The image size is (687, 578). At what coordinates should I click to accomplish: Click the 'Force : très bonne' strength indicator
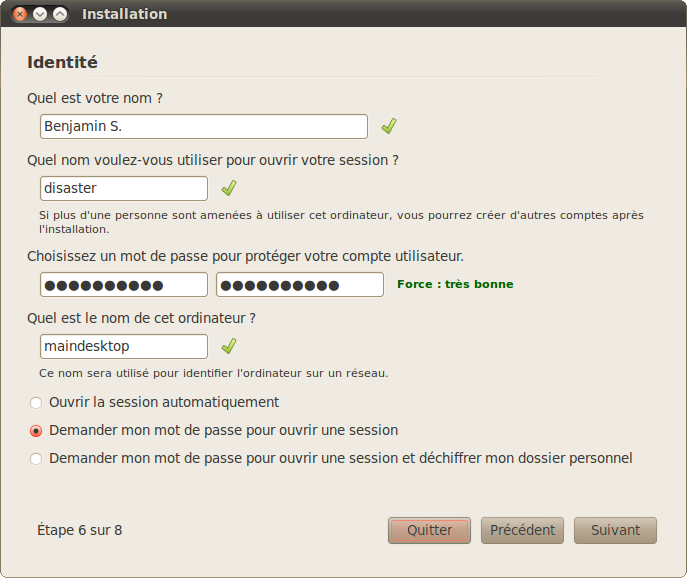455,284
